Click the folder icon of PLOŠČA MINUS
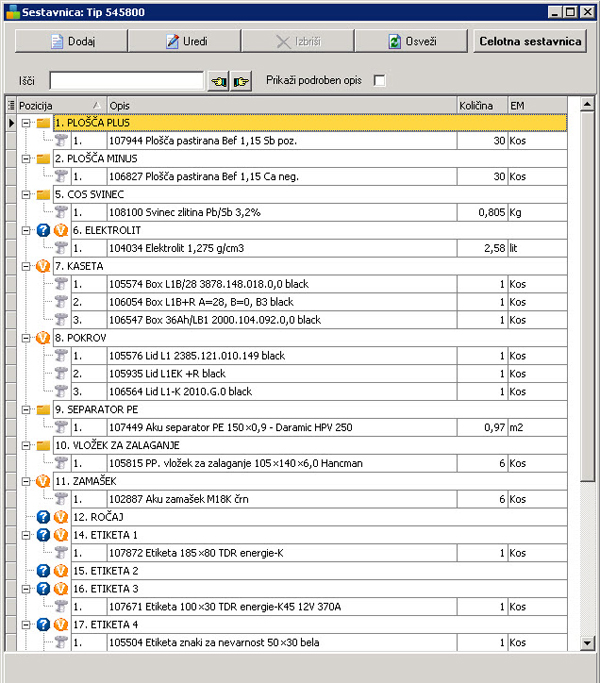600x683 pixels. [x=43, y=159]
